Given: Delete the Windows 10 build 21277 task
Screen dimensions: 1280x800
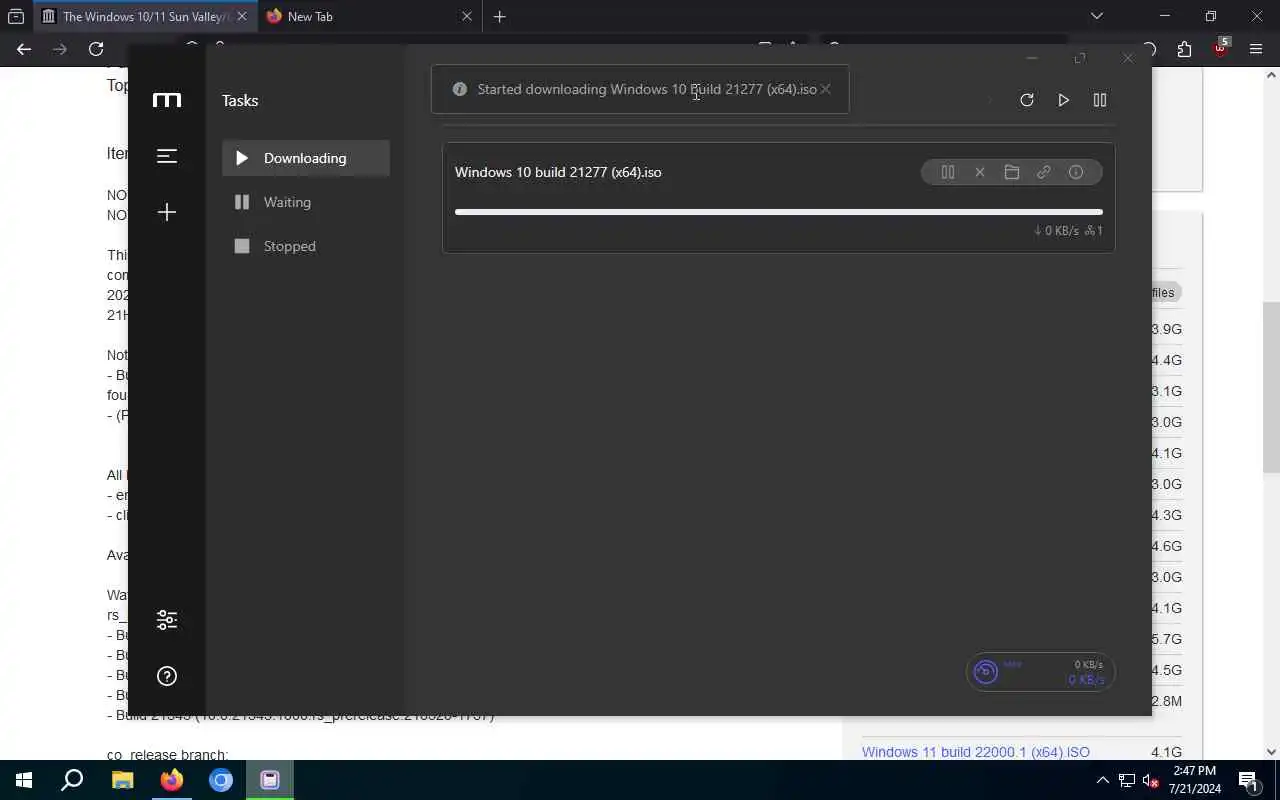Looking at the screenshot, I should tap(980, 172).
